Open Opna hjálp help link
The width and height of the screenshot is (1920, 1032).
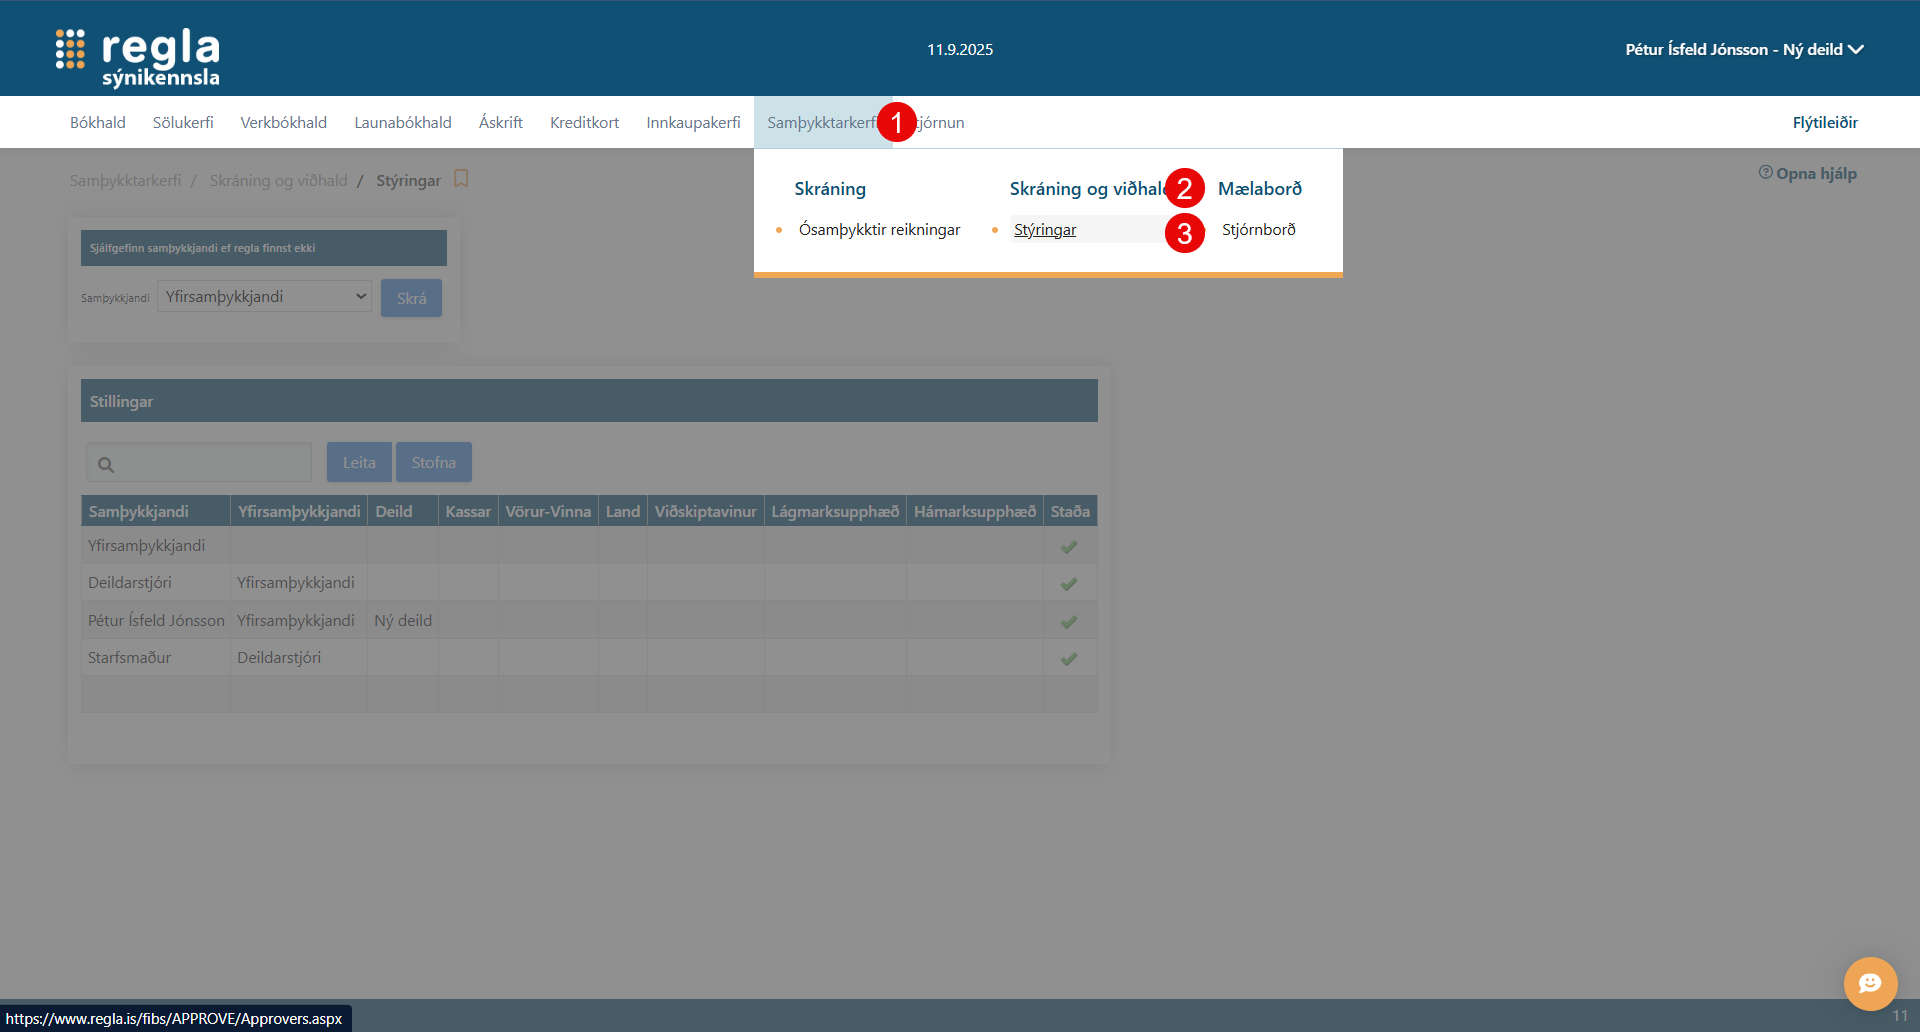pos(1808,173)
